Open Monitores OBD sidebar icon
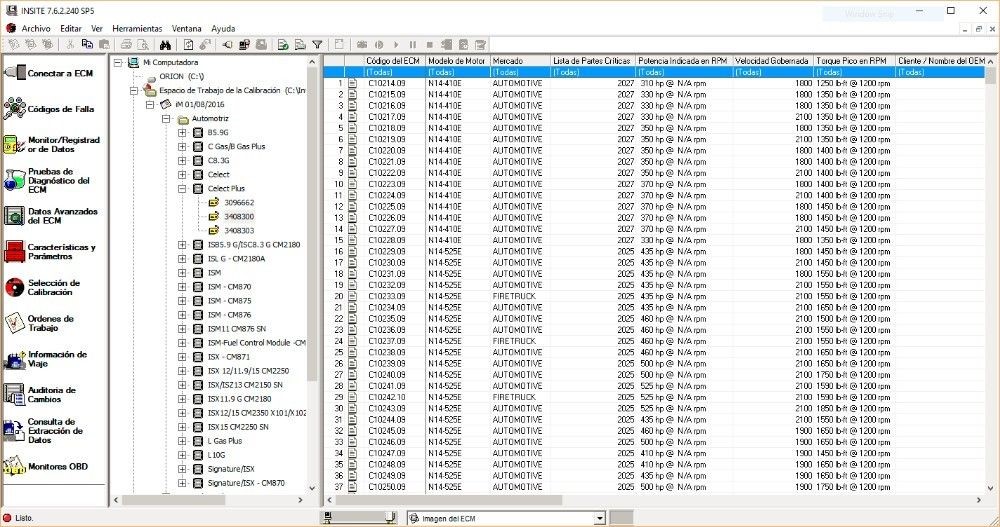 click(x=50, y=466)
